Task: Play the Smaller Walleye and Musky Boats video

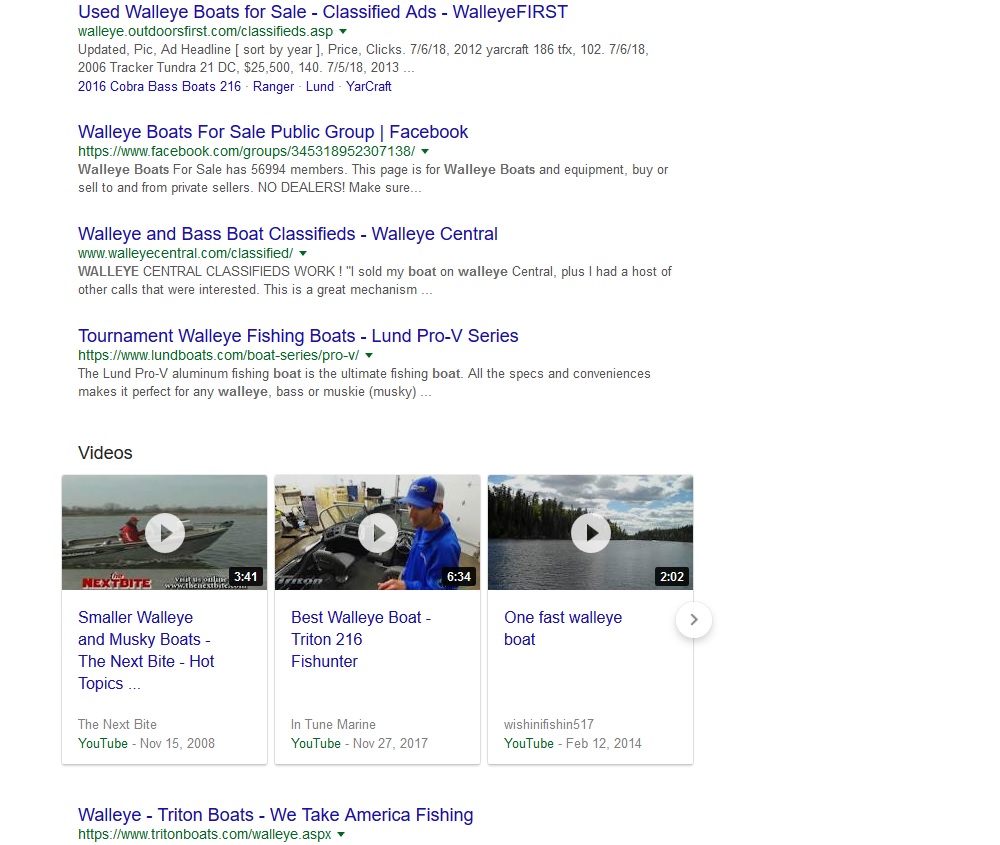Action: click(165, 533)
